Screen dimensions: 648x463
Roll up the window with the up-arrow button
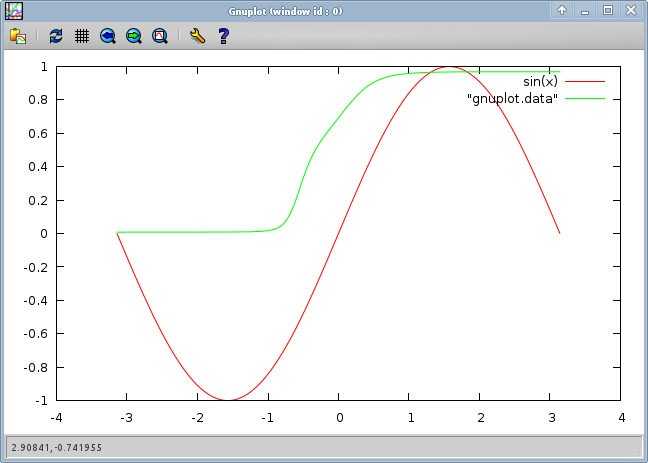563,11
